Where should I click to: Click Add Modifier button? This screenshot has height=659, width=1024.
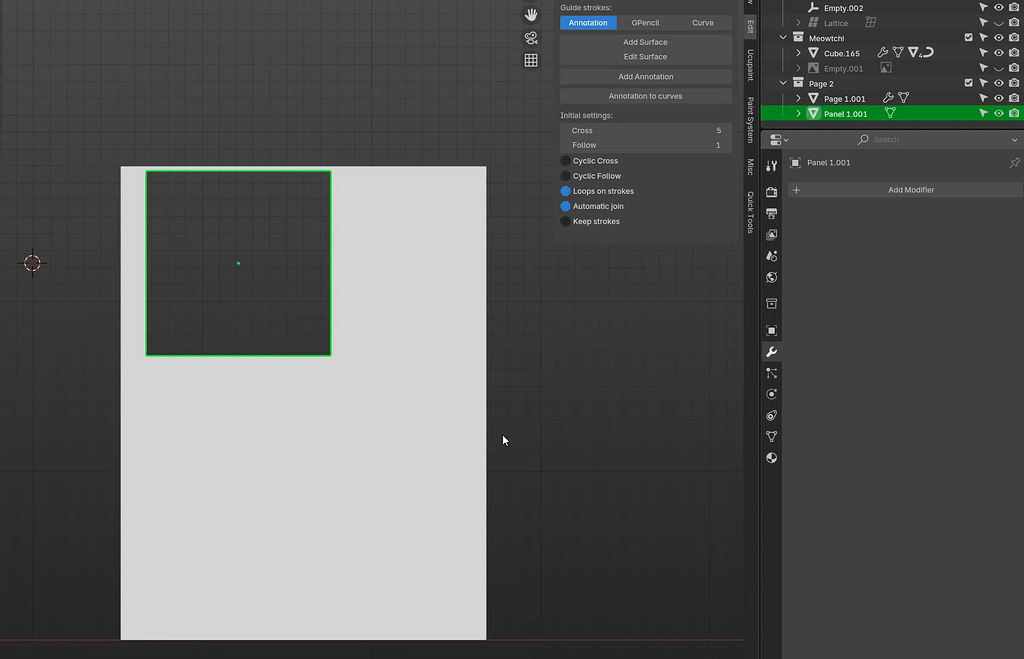point(904,190)
